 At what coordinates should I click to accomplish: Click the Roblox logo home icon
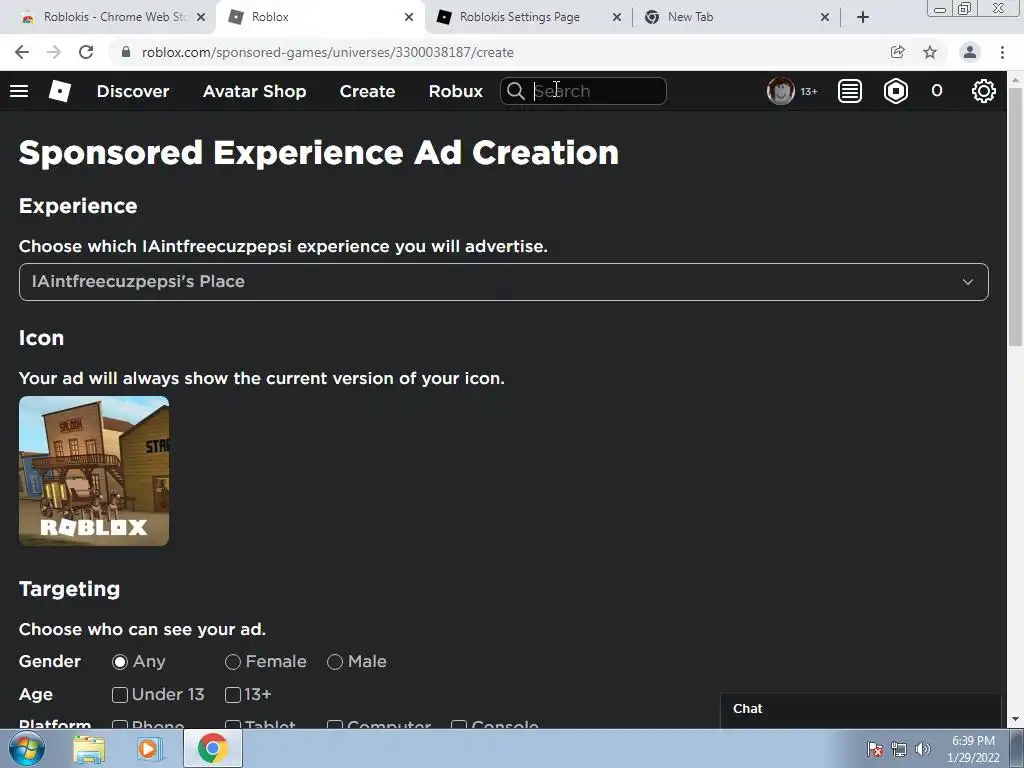(x=59, y=91)
